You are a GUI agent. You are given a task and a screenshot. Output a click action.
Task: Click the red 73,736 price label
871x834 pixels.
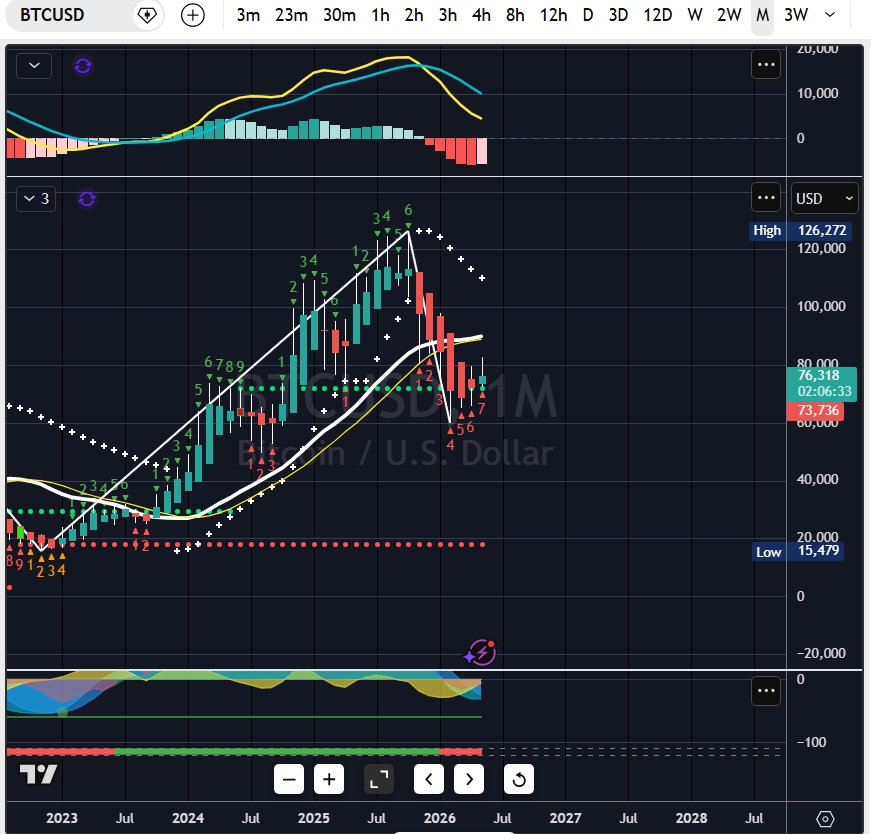click(815, 411)
